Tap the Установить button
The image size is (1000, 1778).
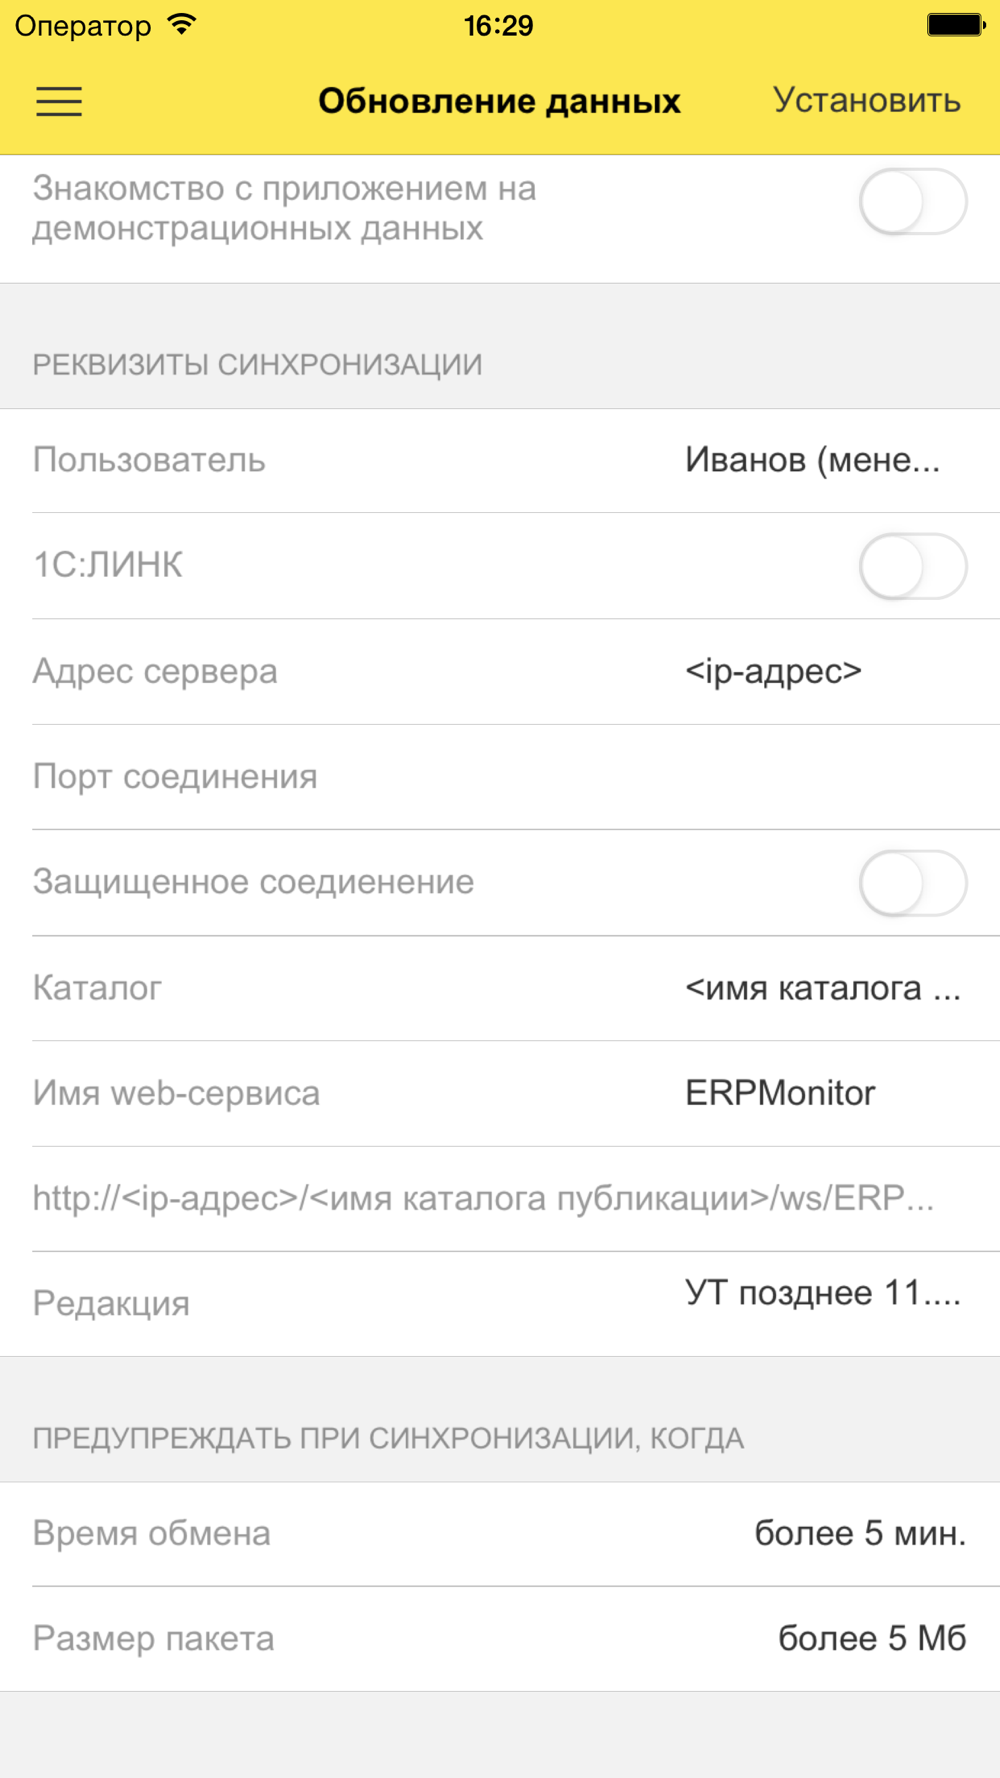coord(866,101)
